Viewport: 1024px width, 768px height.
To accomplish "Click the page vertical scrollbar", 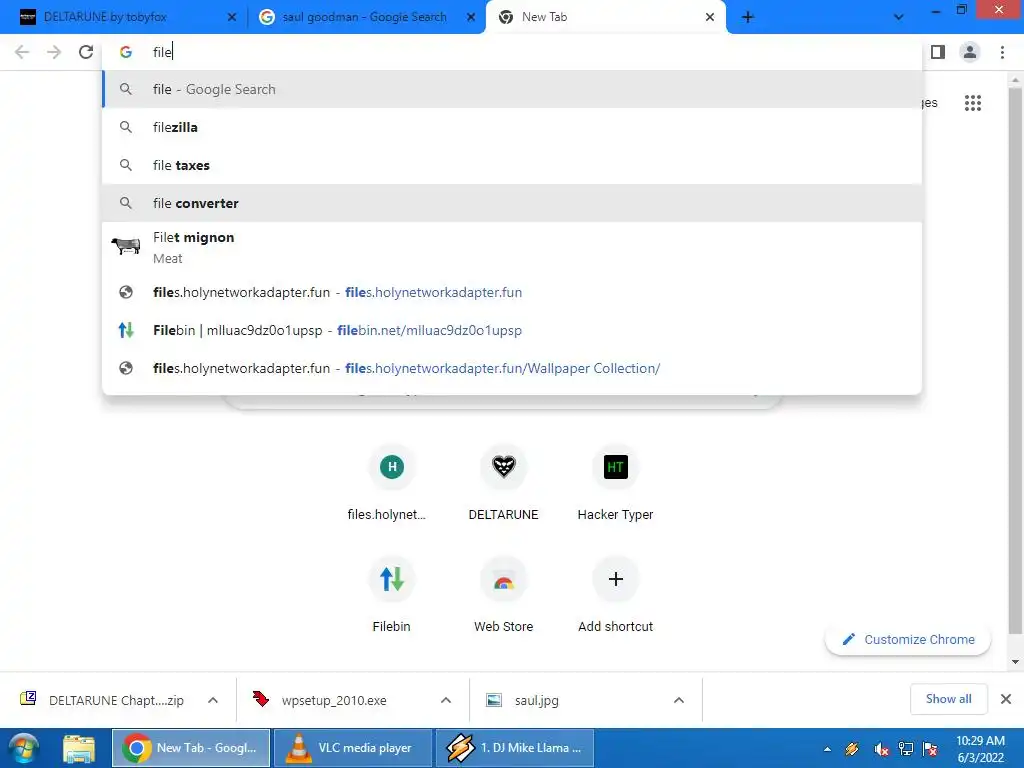I will 1015,360.
